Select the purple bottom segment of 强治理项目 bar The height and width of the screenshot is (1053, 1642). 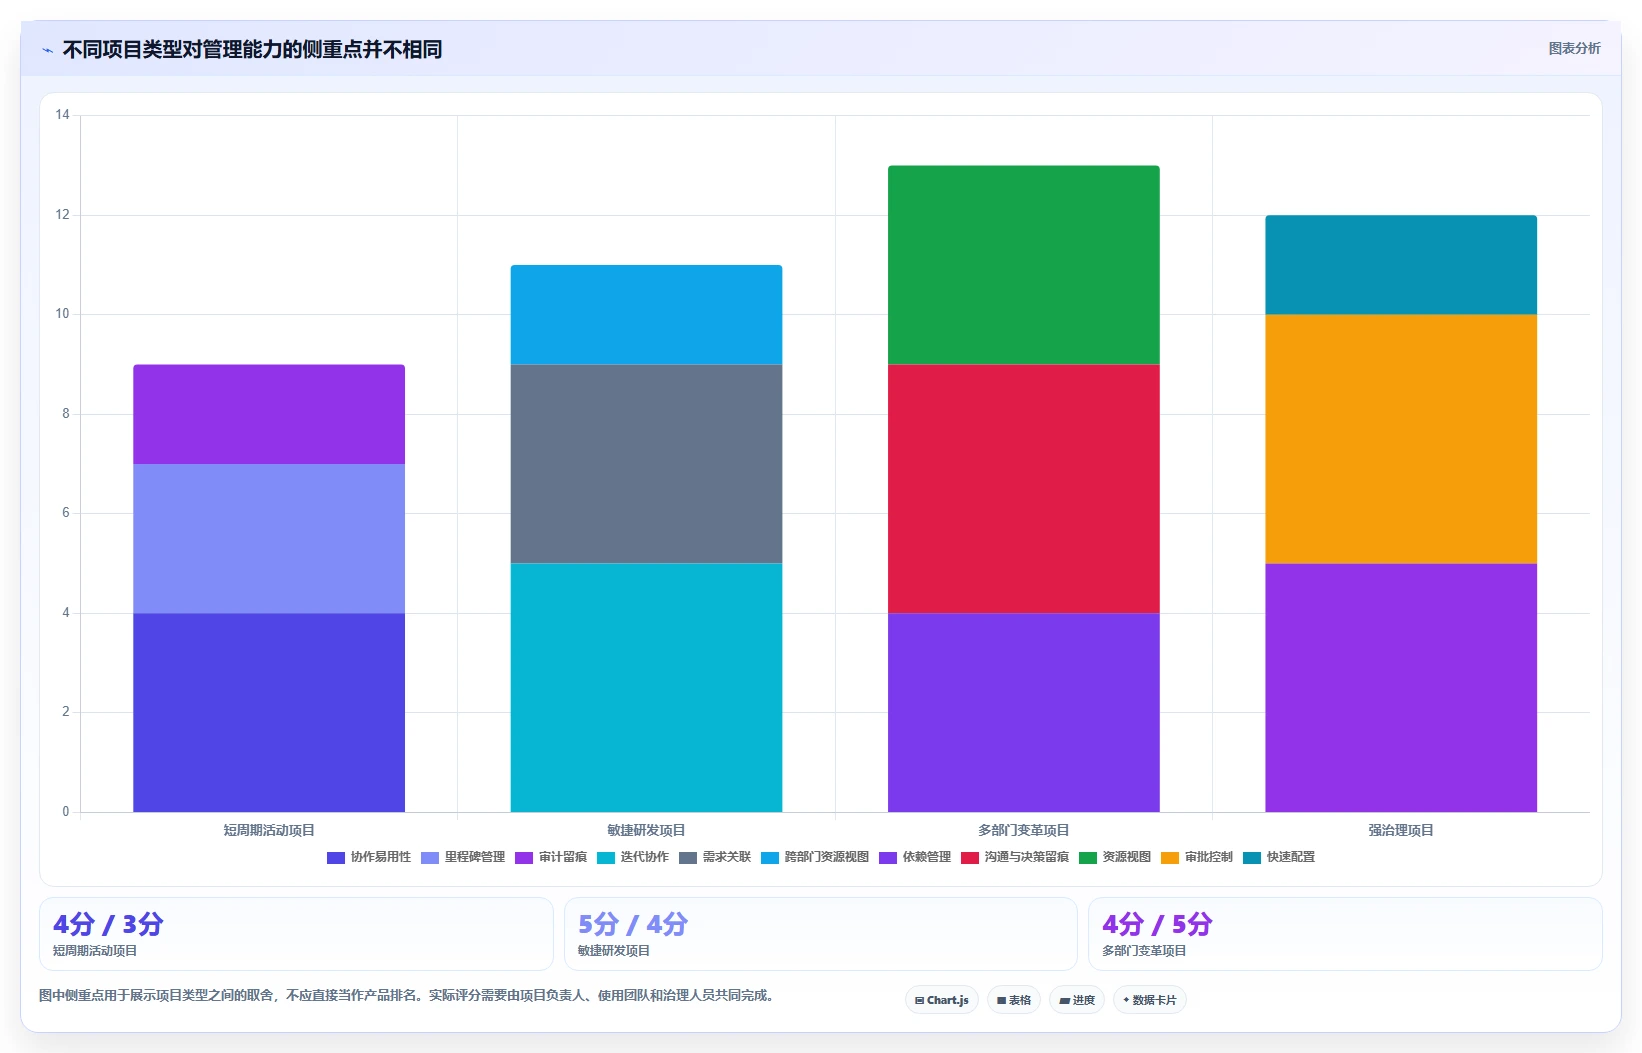coord(1401,687)
